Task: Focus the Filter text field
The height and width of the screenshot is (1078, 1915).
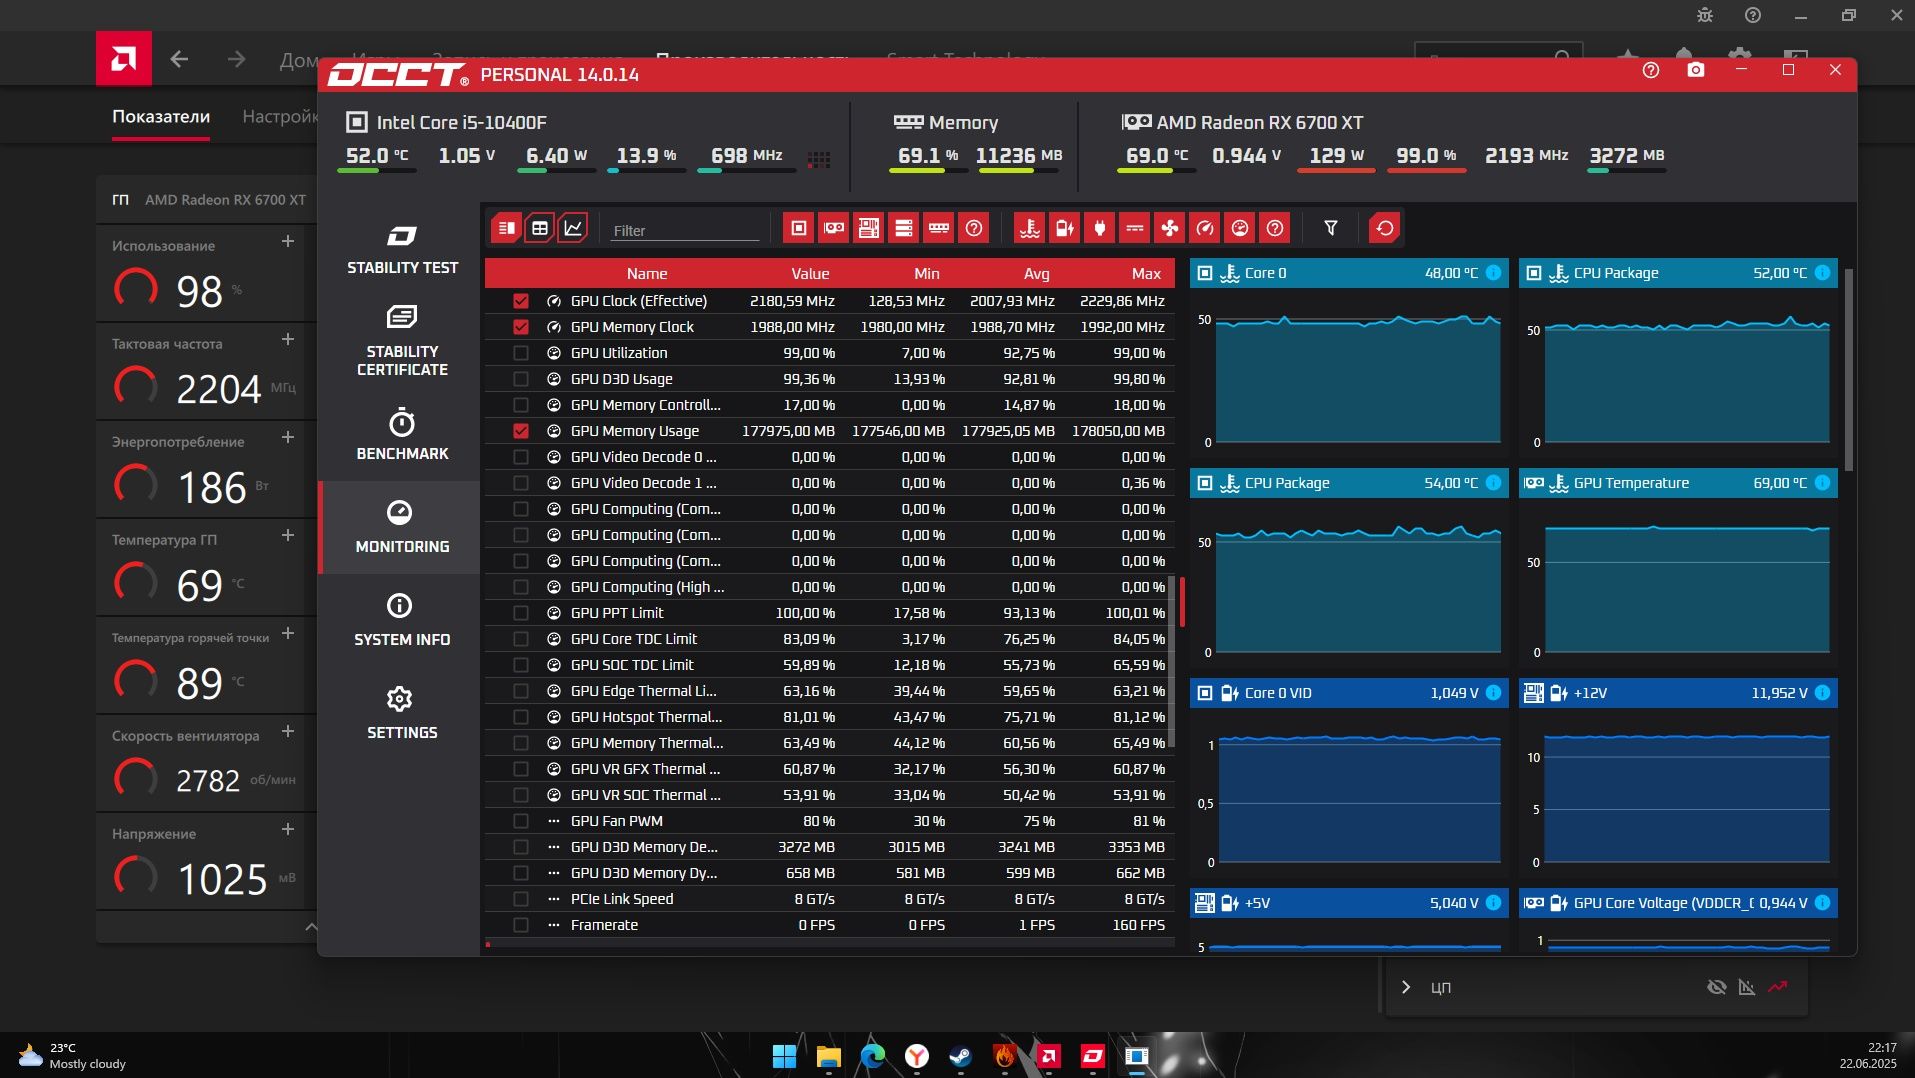Action: (x=685, y=230)
